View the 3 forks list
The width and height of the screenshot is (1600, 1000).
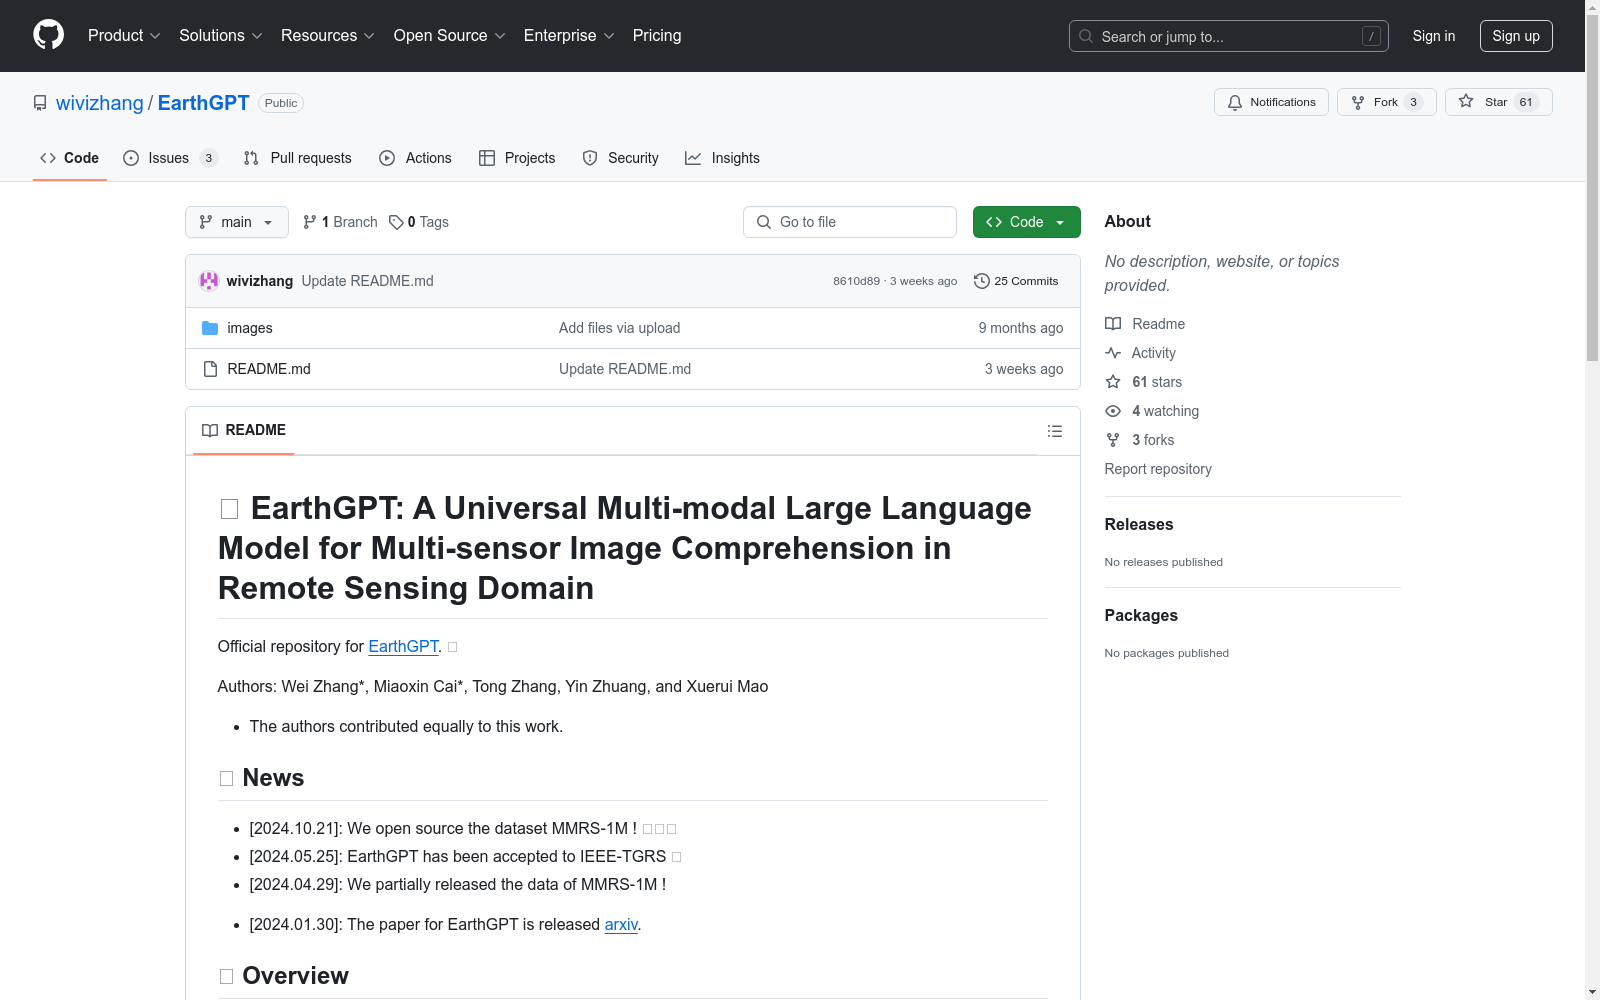(x=1140, y=440)
